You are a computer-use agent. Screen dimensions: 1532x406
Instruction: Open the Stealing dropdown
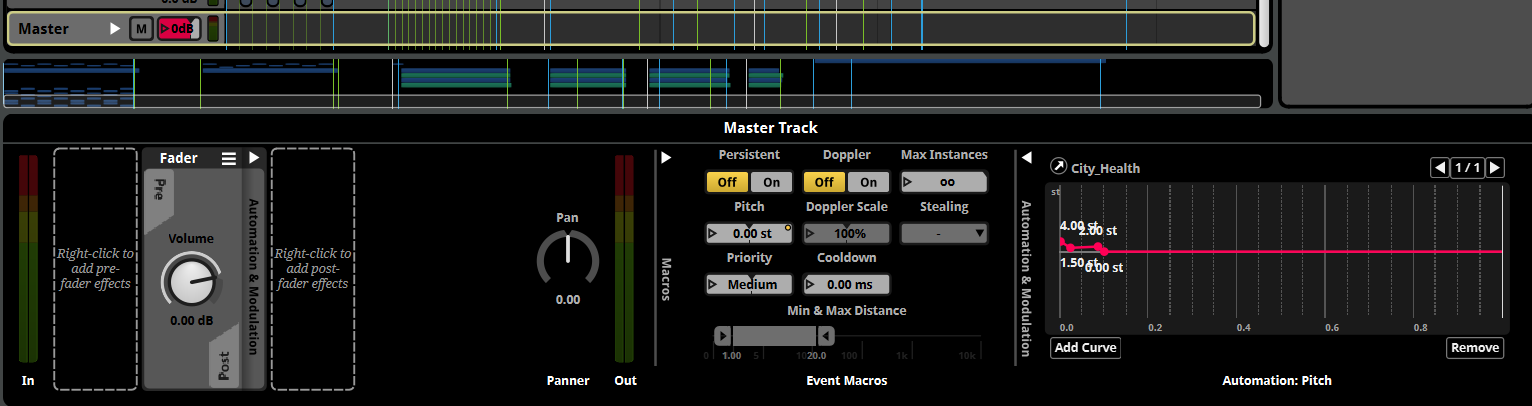coord(944,233)
